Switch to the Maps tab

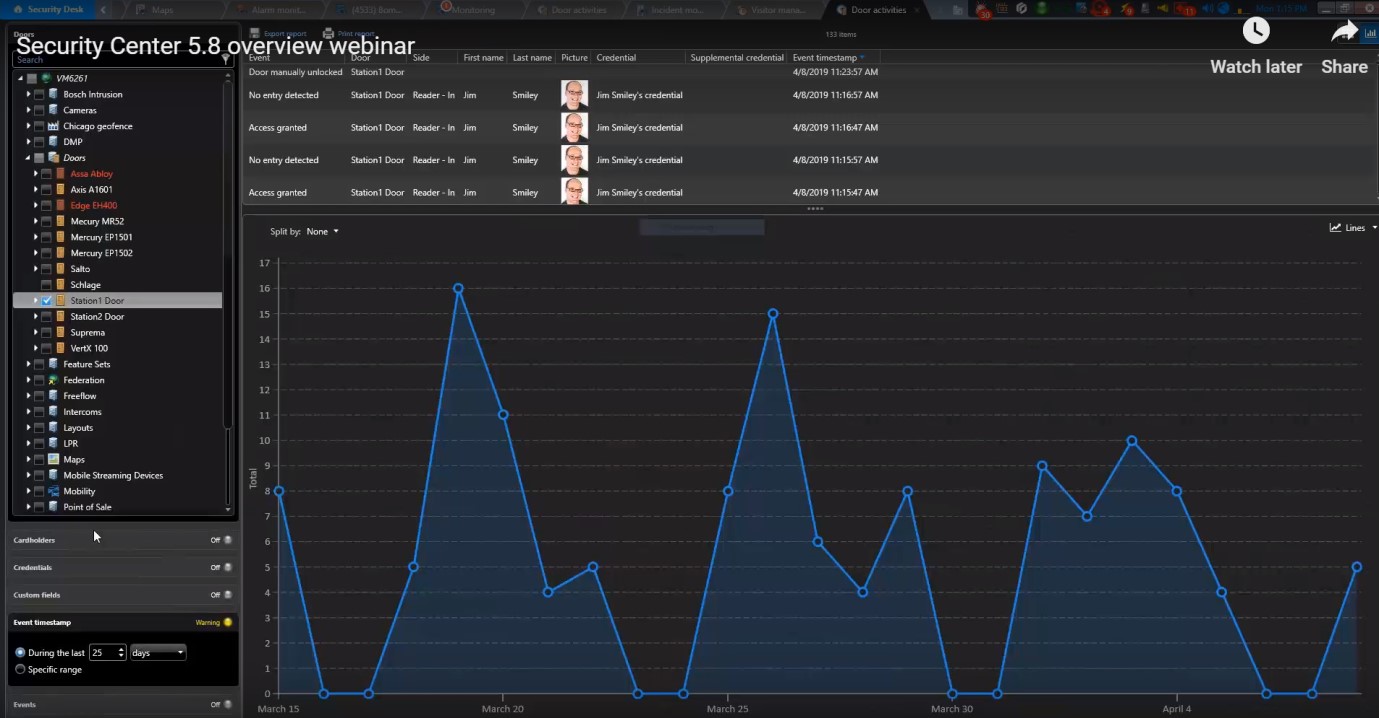click(x=162, y=10)
